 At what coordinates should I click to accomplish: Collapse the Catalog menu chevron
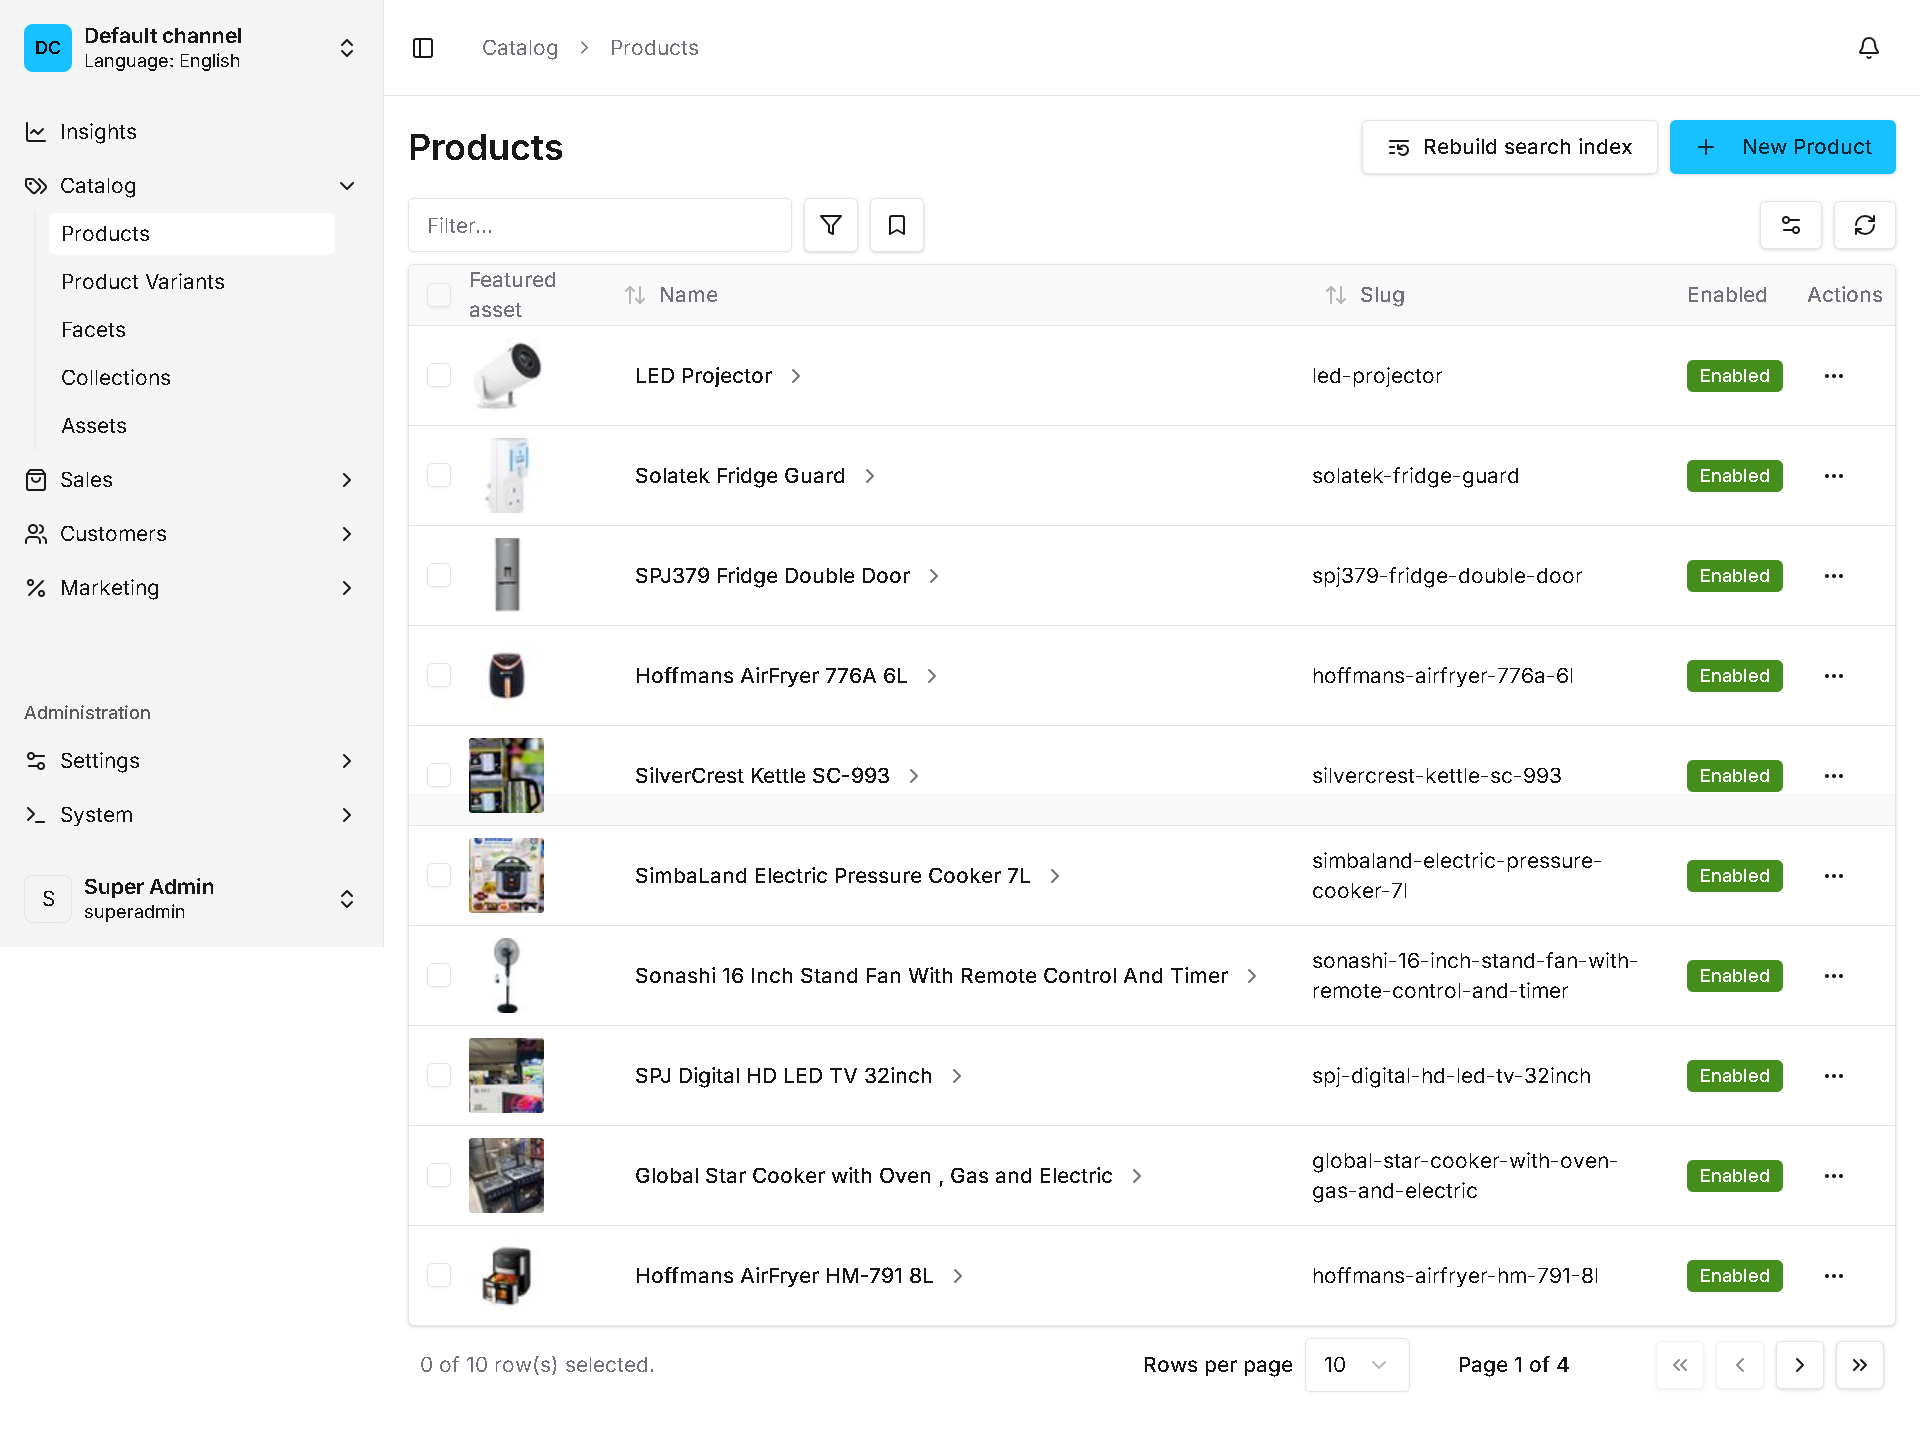click(x=347, y=186)
